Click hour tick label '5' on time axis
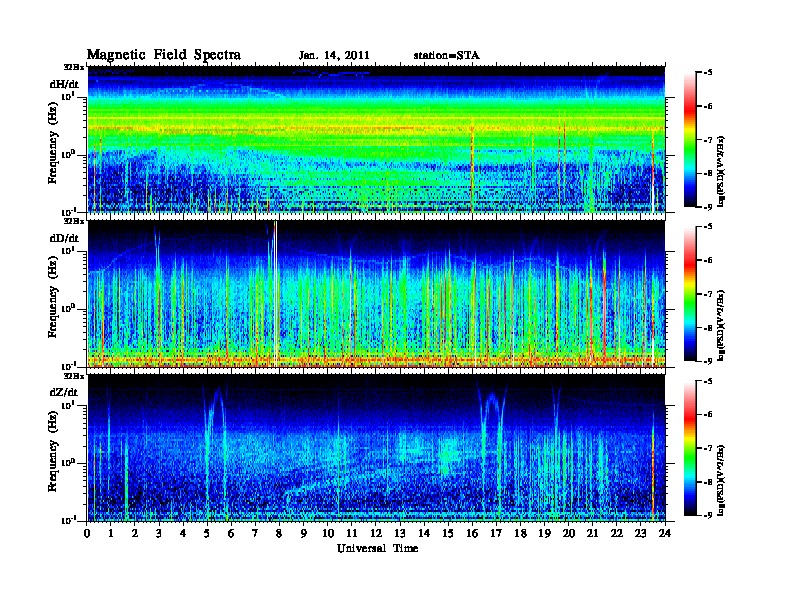This screenshot has height=612, width=792. (207, 533)
